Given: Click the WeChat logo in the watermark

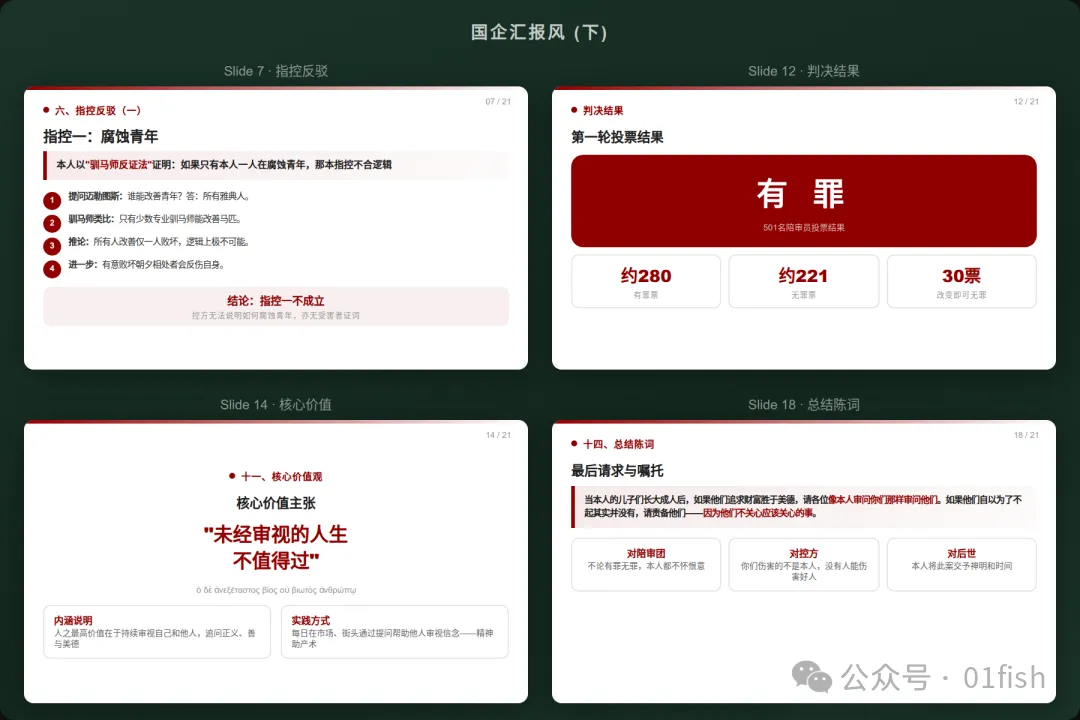Looking at the screenshot, I should coord(811,677).
